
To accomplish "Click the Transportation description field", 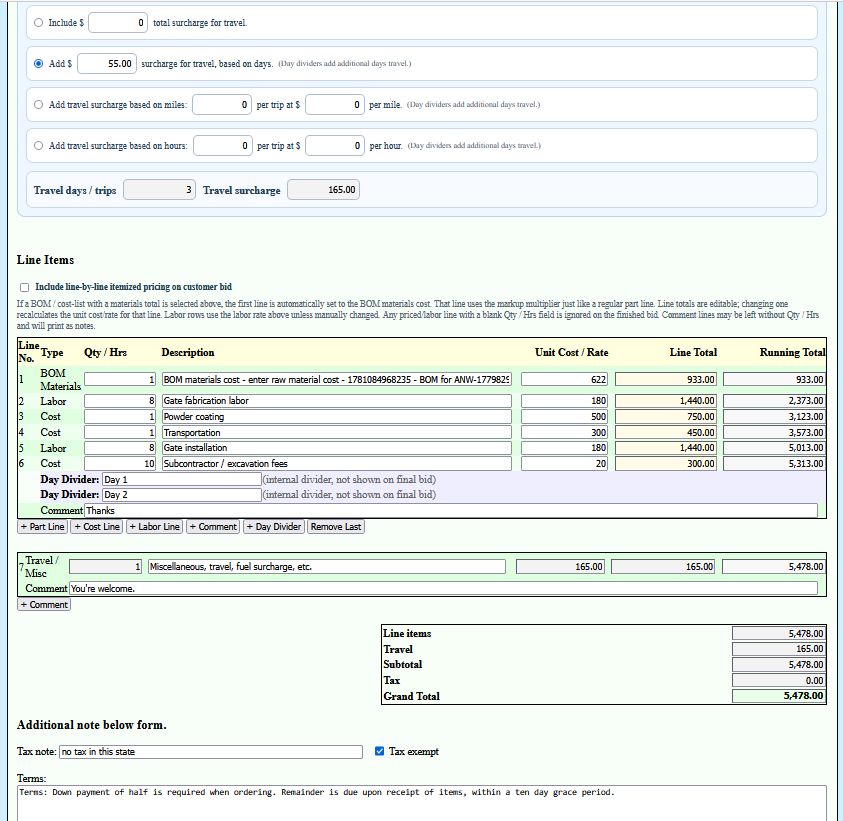I will point(337,432).
